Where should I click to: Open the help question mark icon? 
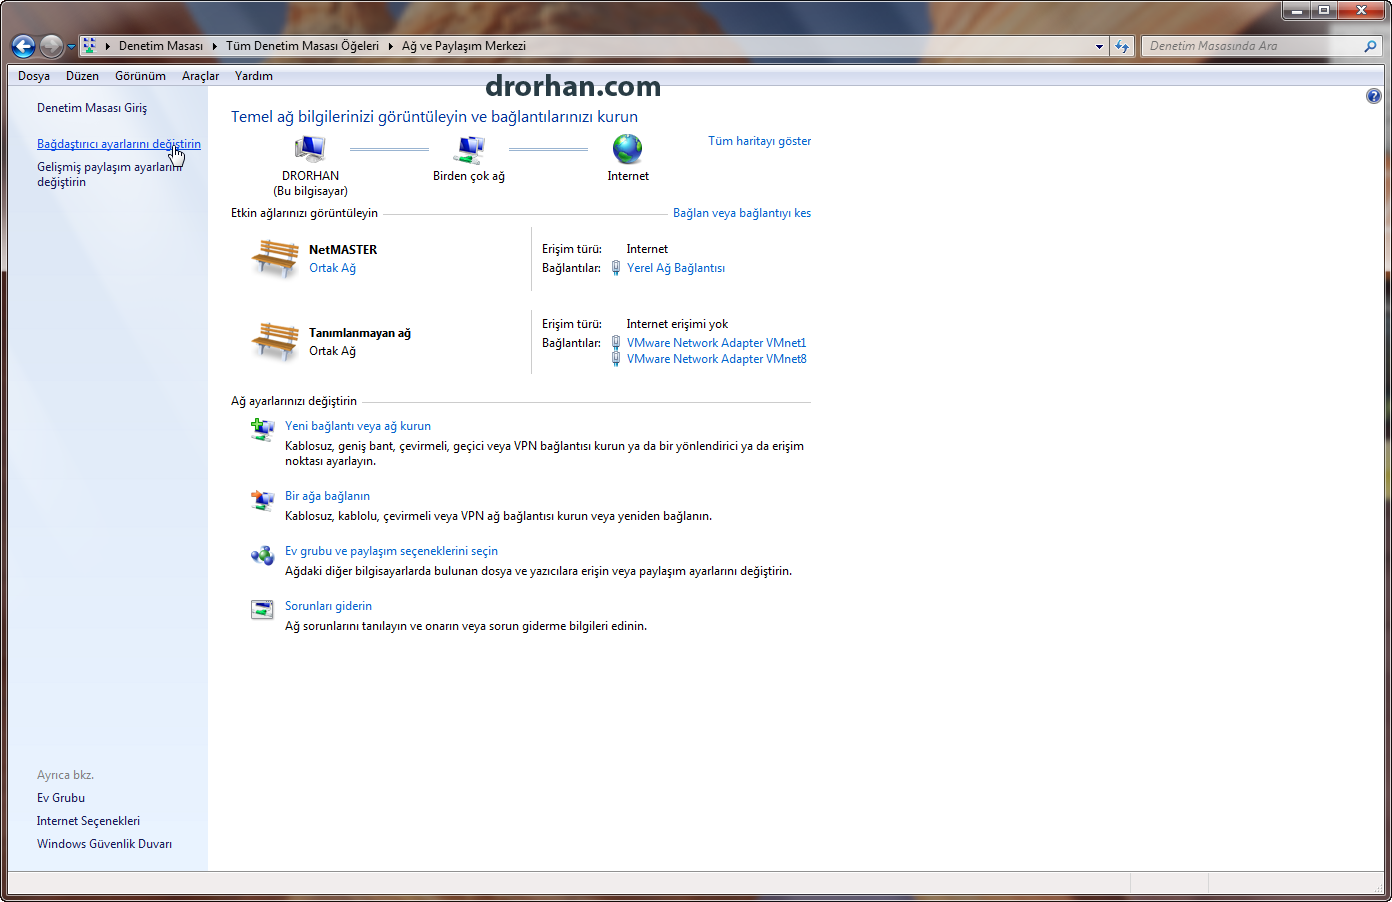click(1374, 96)
